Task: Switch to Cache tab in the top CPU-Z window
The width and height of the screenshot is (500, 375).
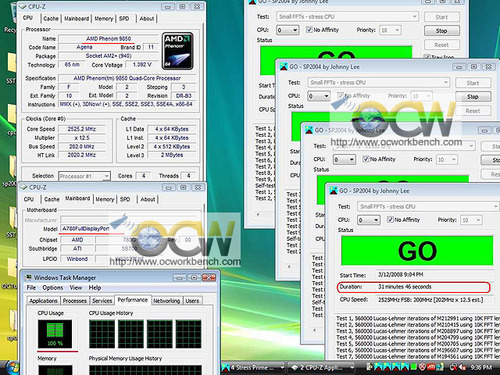Action: [x=51, y=19]
